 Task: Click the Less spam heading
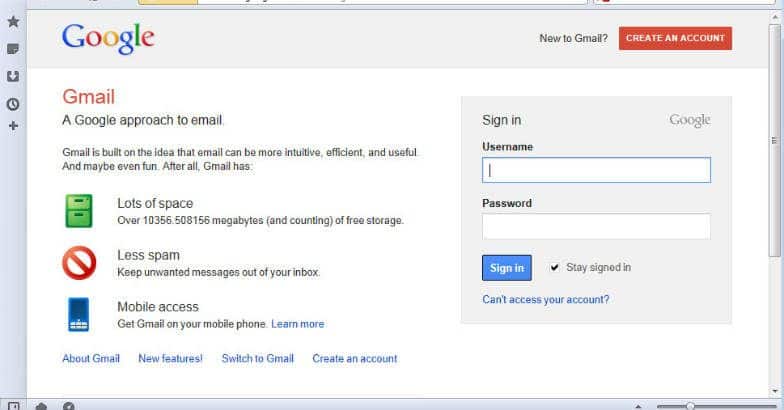(x=148, y=255)
